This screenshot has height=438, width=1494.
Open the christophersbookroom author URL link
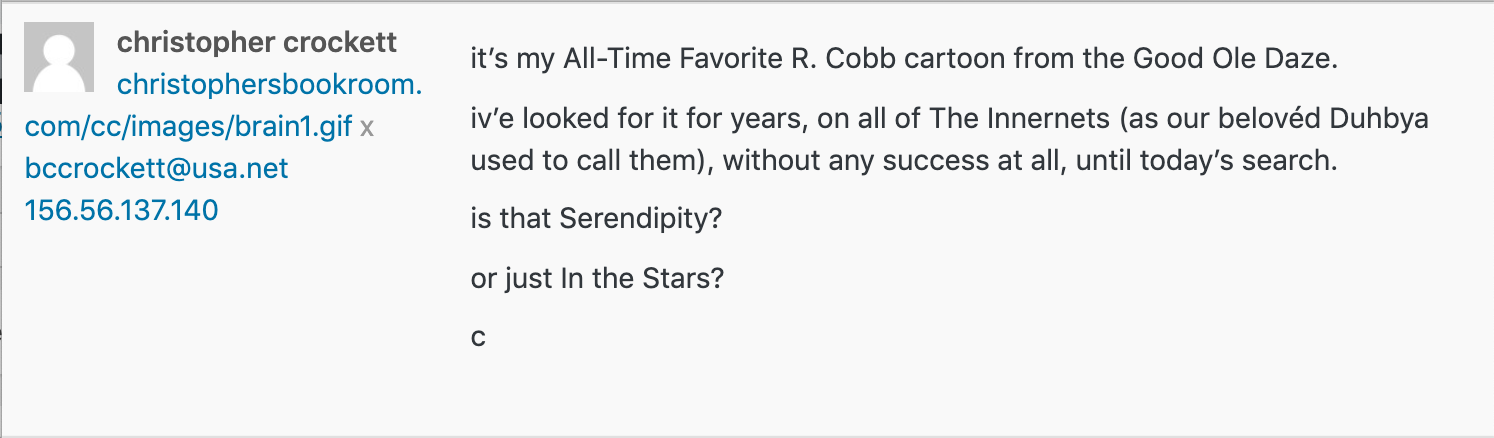pos(269,85)
